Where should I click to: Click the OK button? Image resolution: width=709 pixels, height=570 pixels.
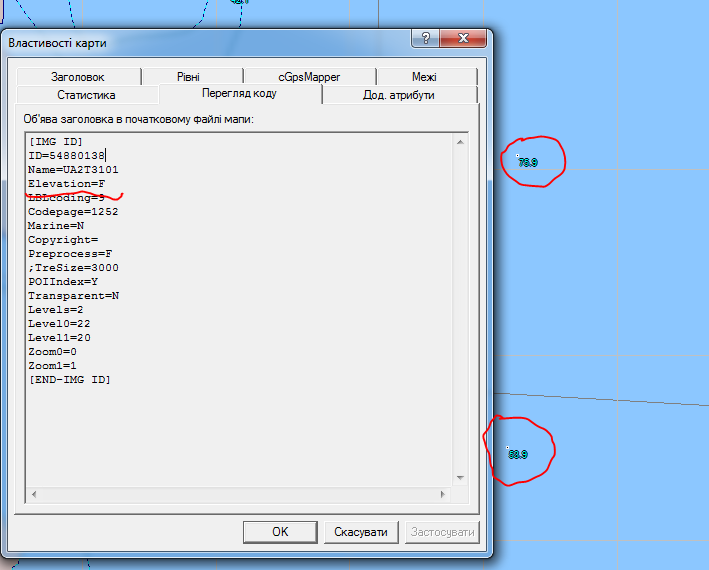click(280, 532)
